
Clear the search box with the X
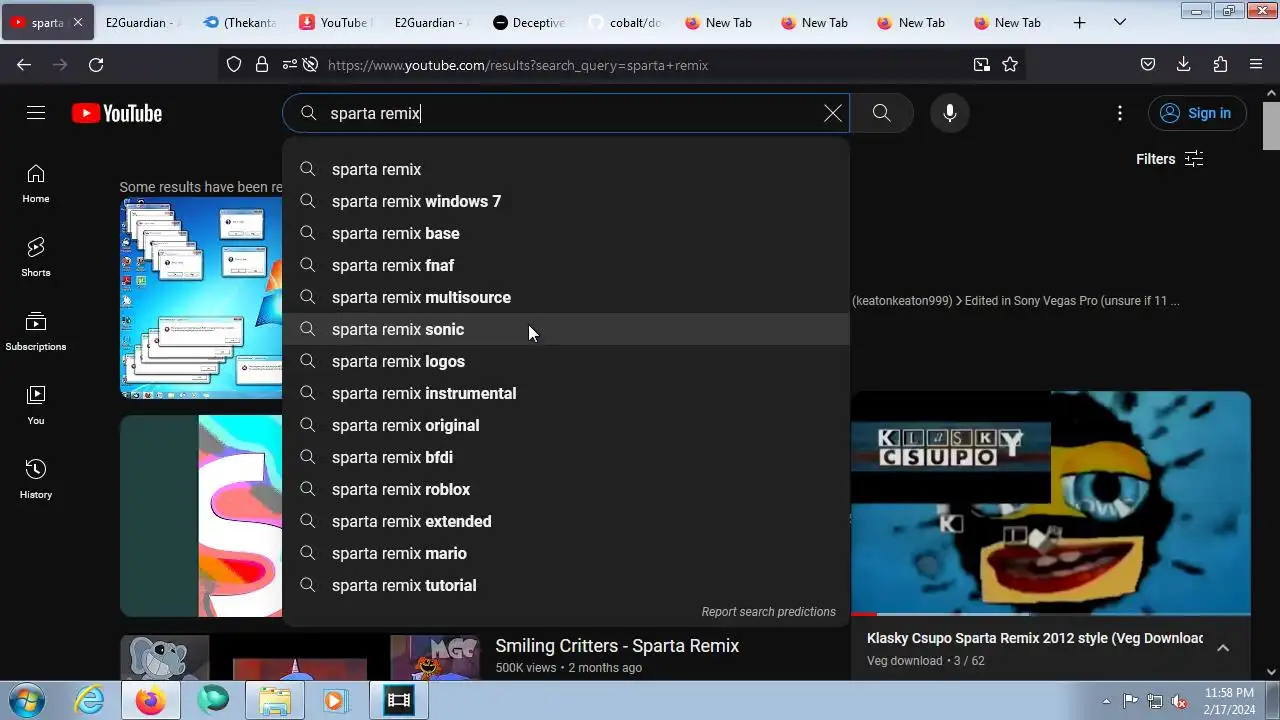click(832, 113)
